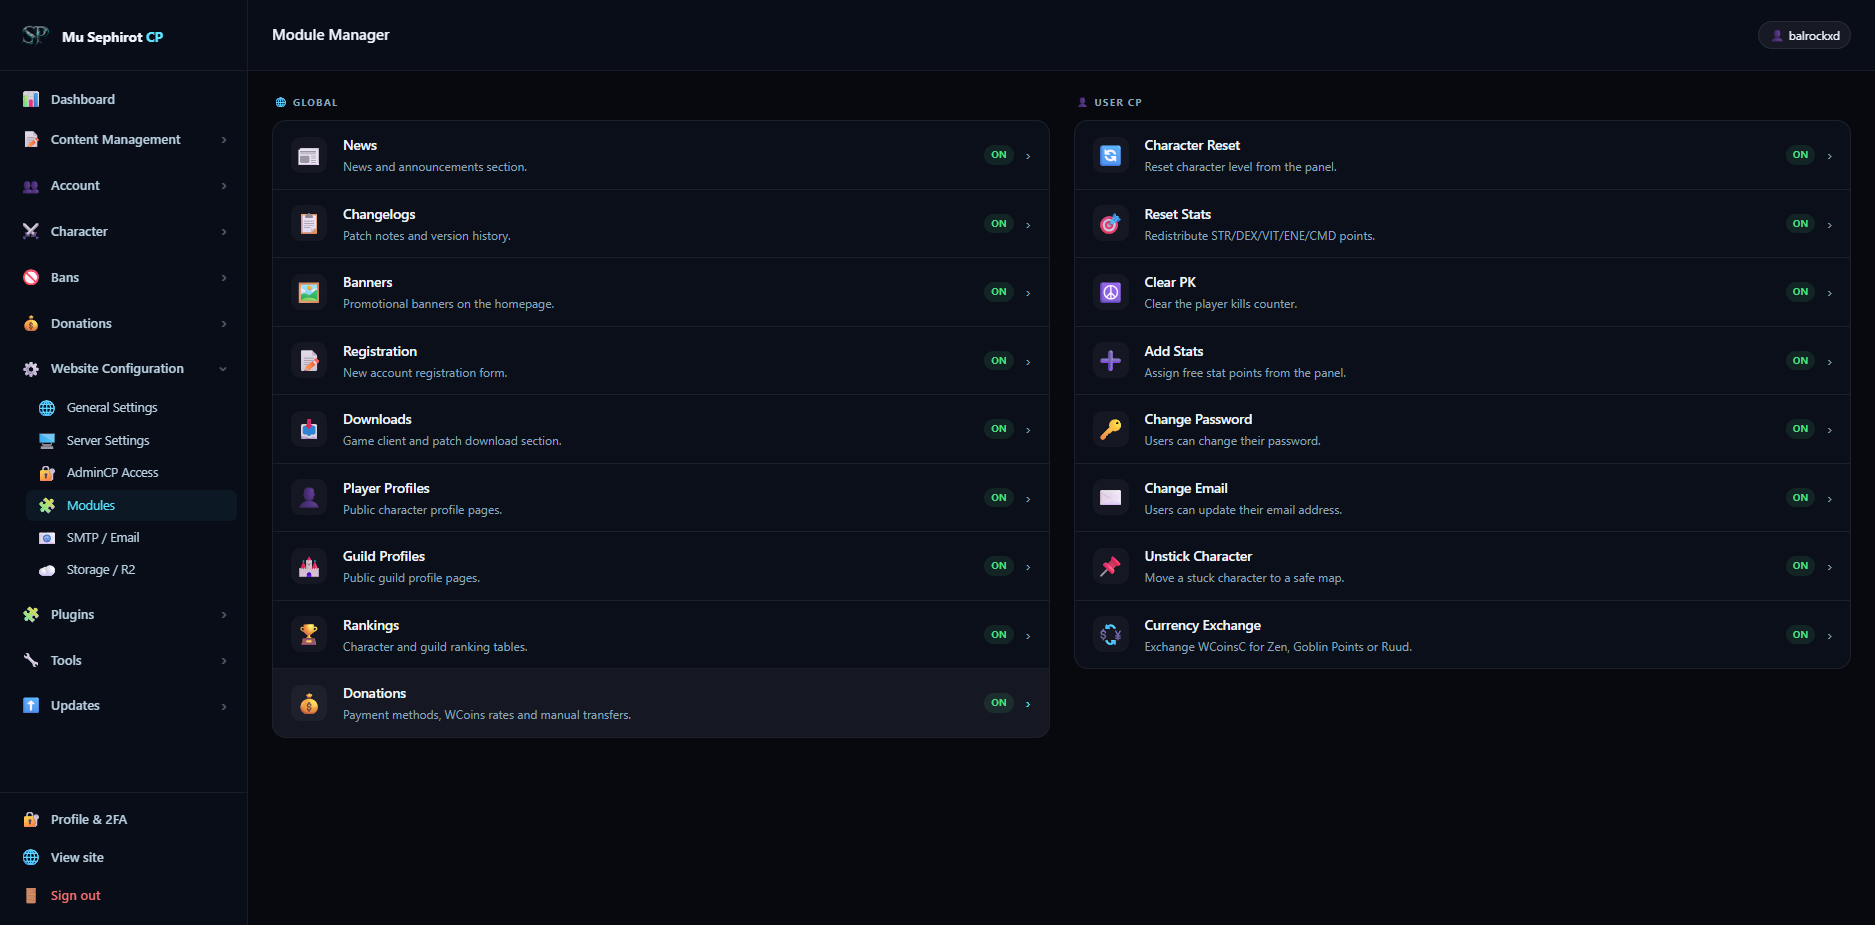Click the Banners picture icon
The width and height of the screenshot is (1875, 925).
[309, 293]
